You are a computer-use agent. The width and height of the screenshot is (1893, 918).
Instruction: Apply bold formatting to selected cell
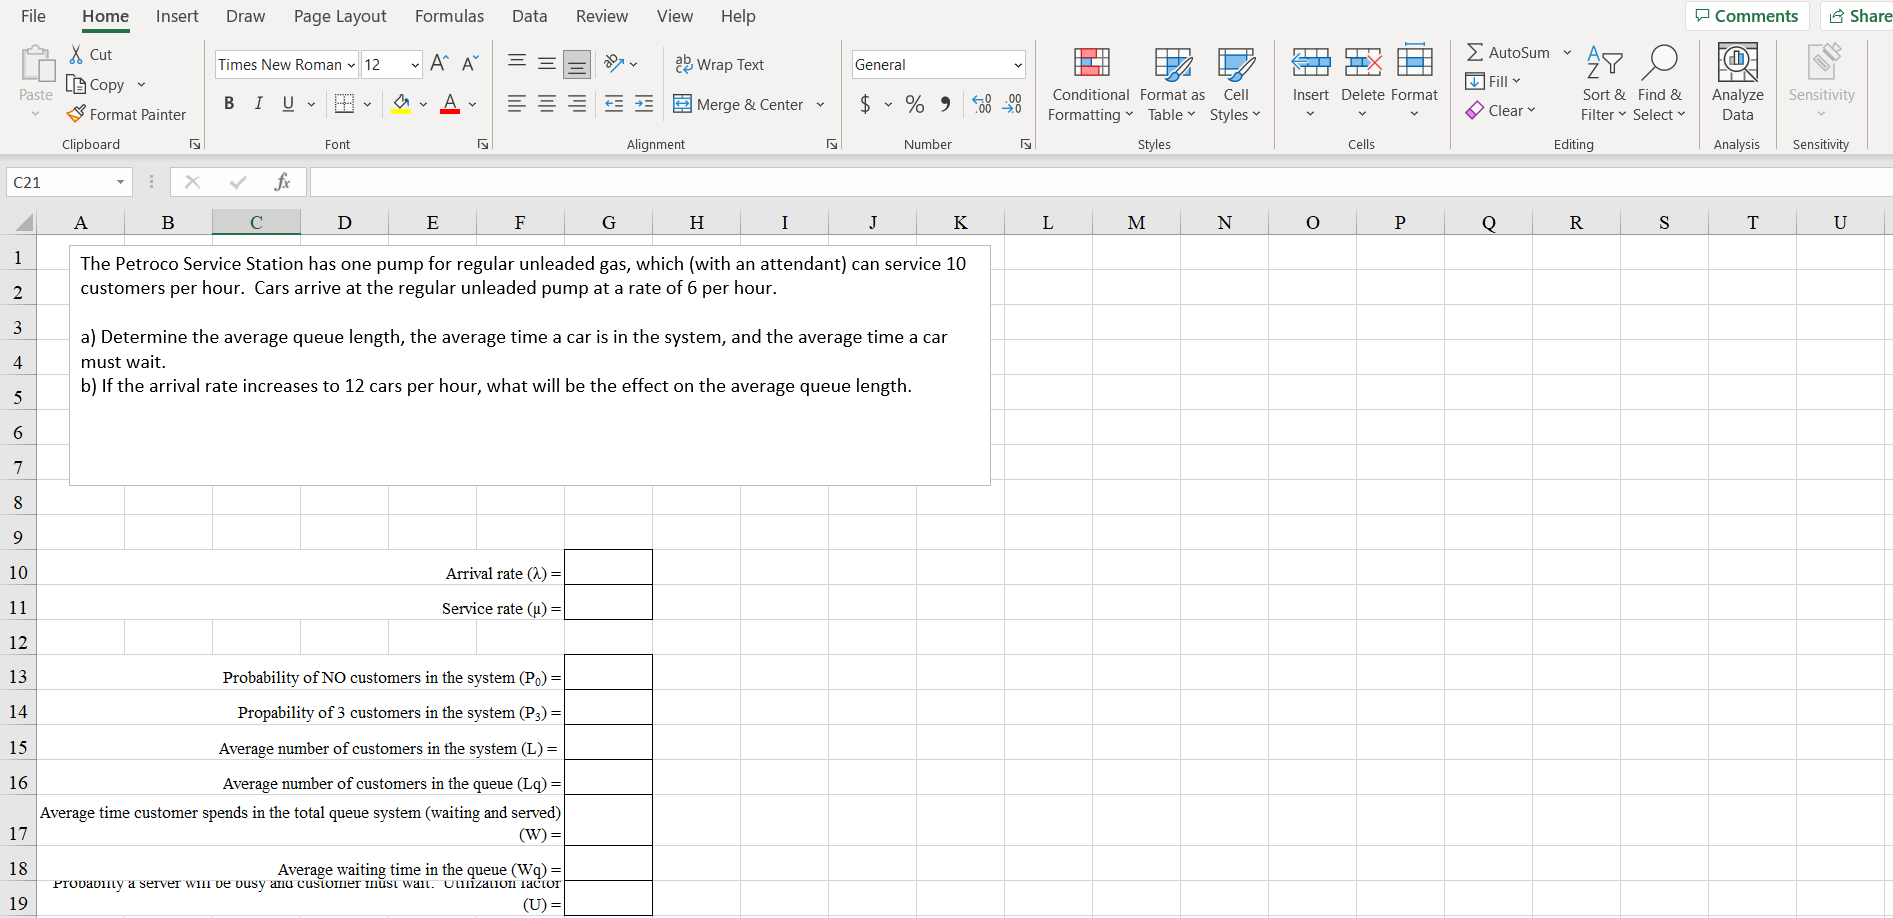228,104
